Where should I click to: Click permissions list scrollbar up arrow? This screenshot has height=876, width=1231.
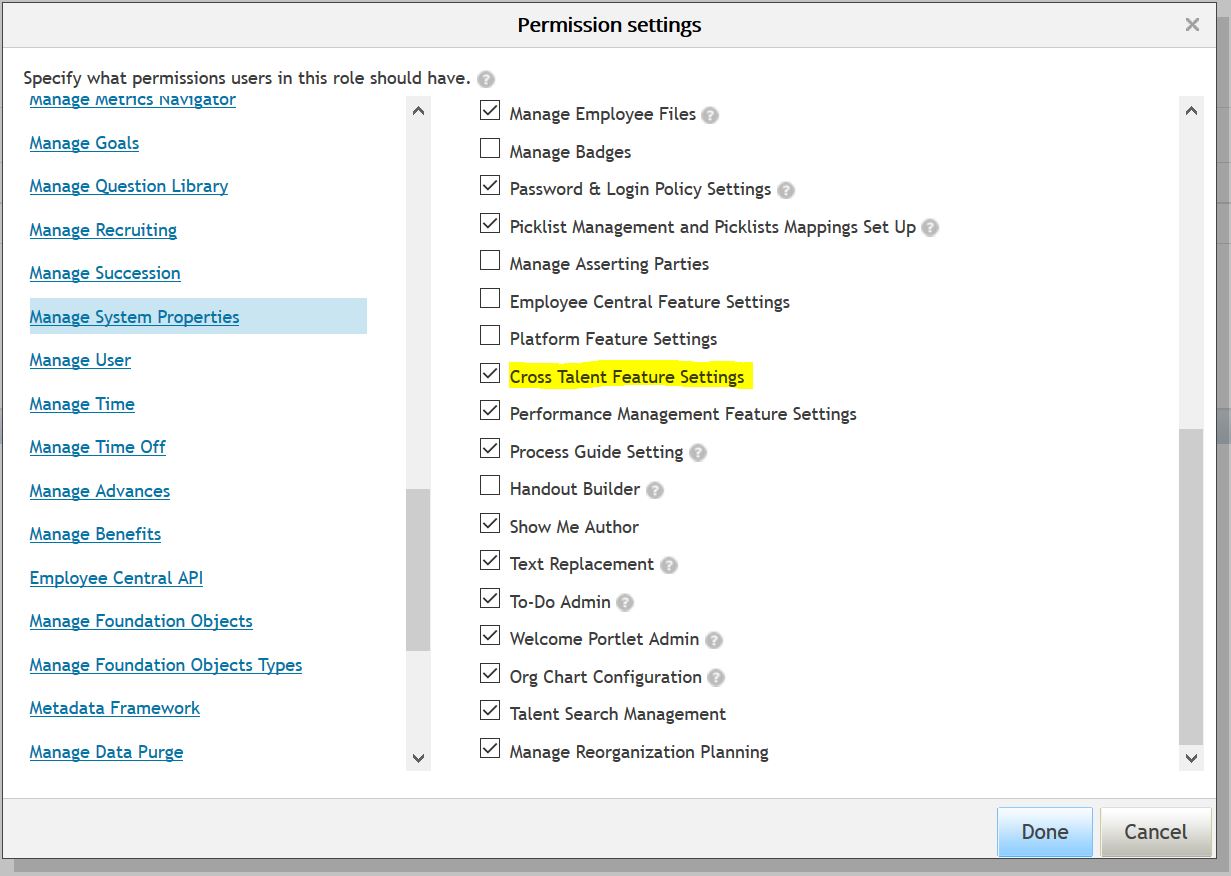[1191, 111]
